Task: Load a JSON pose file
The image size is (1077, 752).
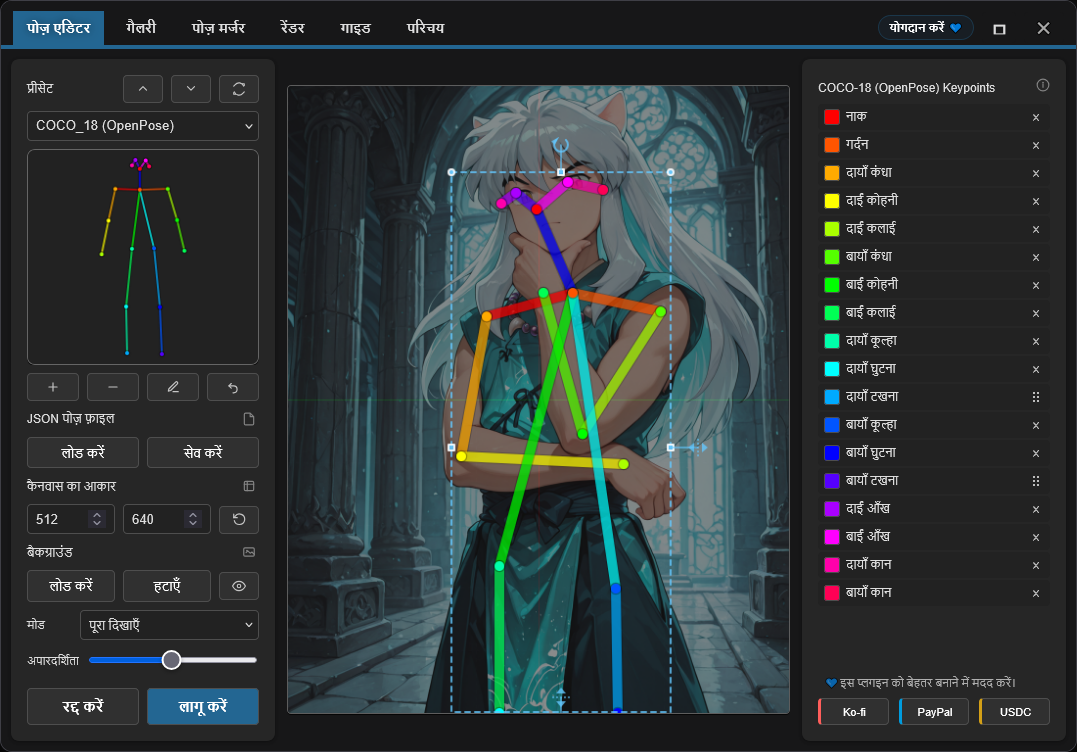Action: [83, 453]
